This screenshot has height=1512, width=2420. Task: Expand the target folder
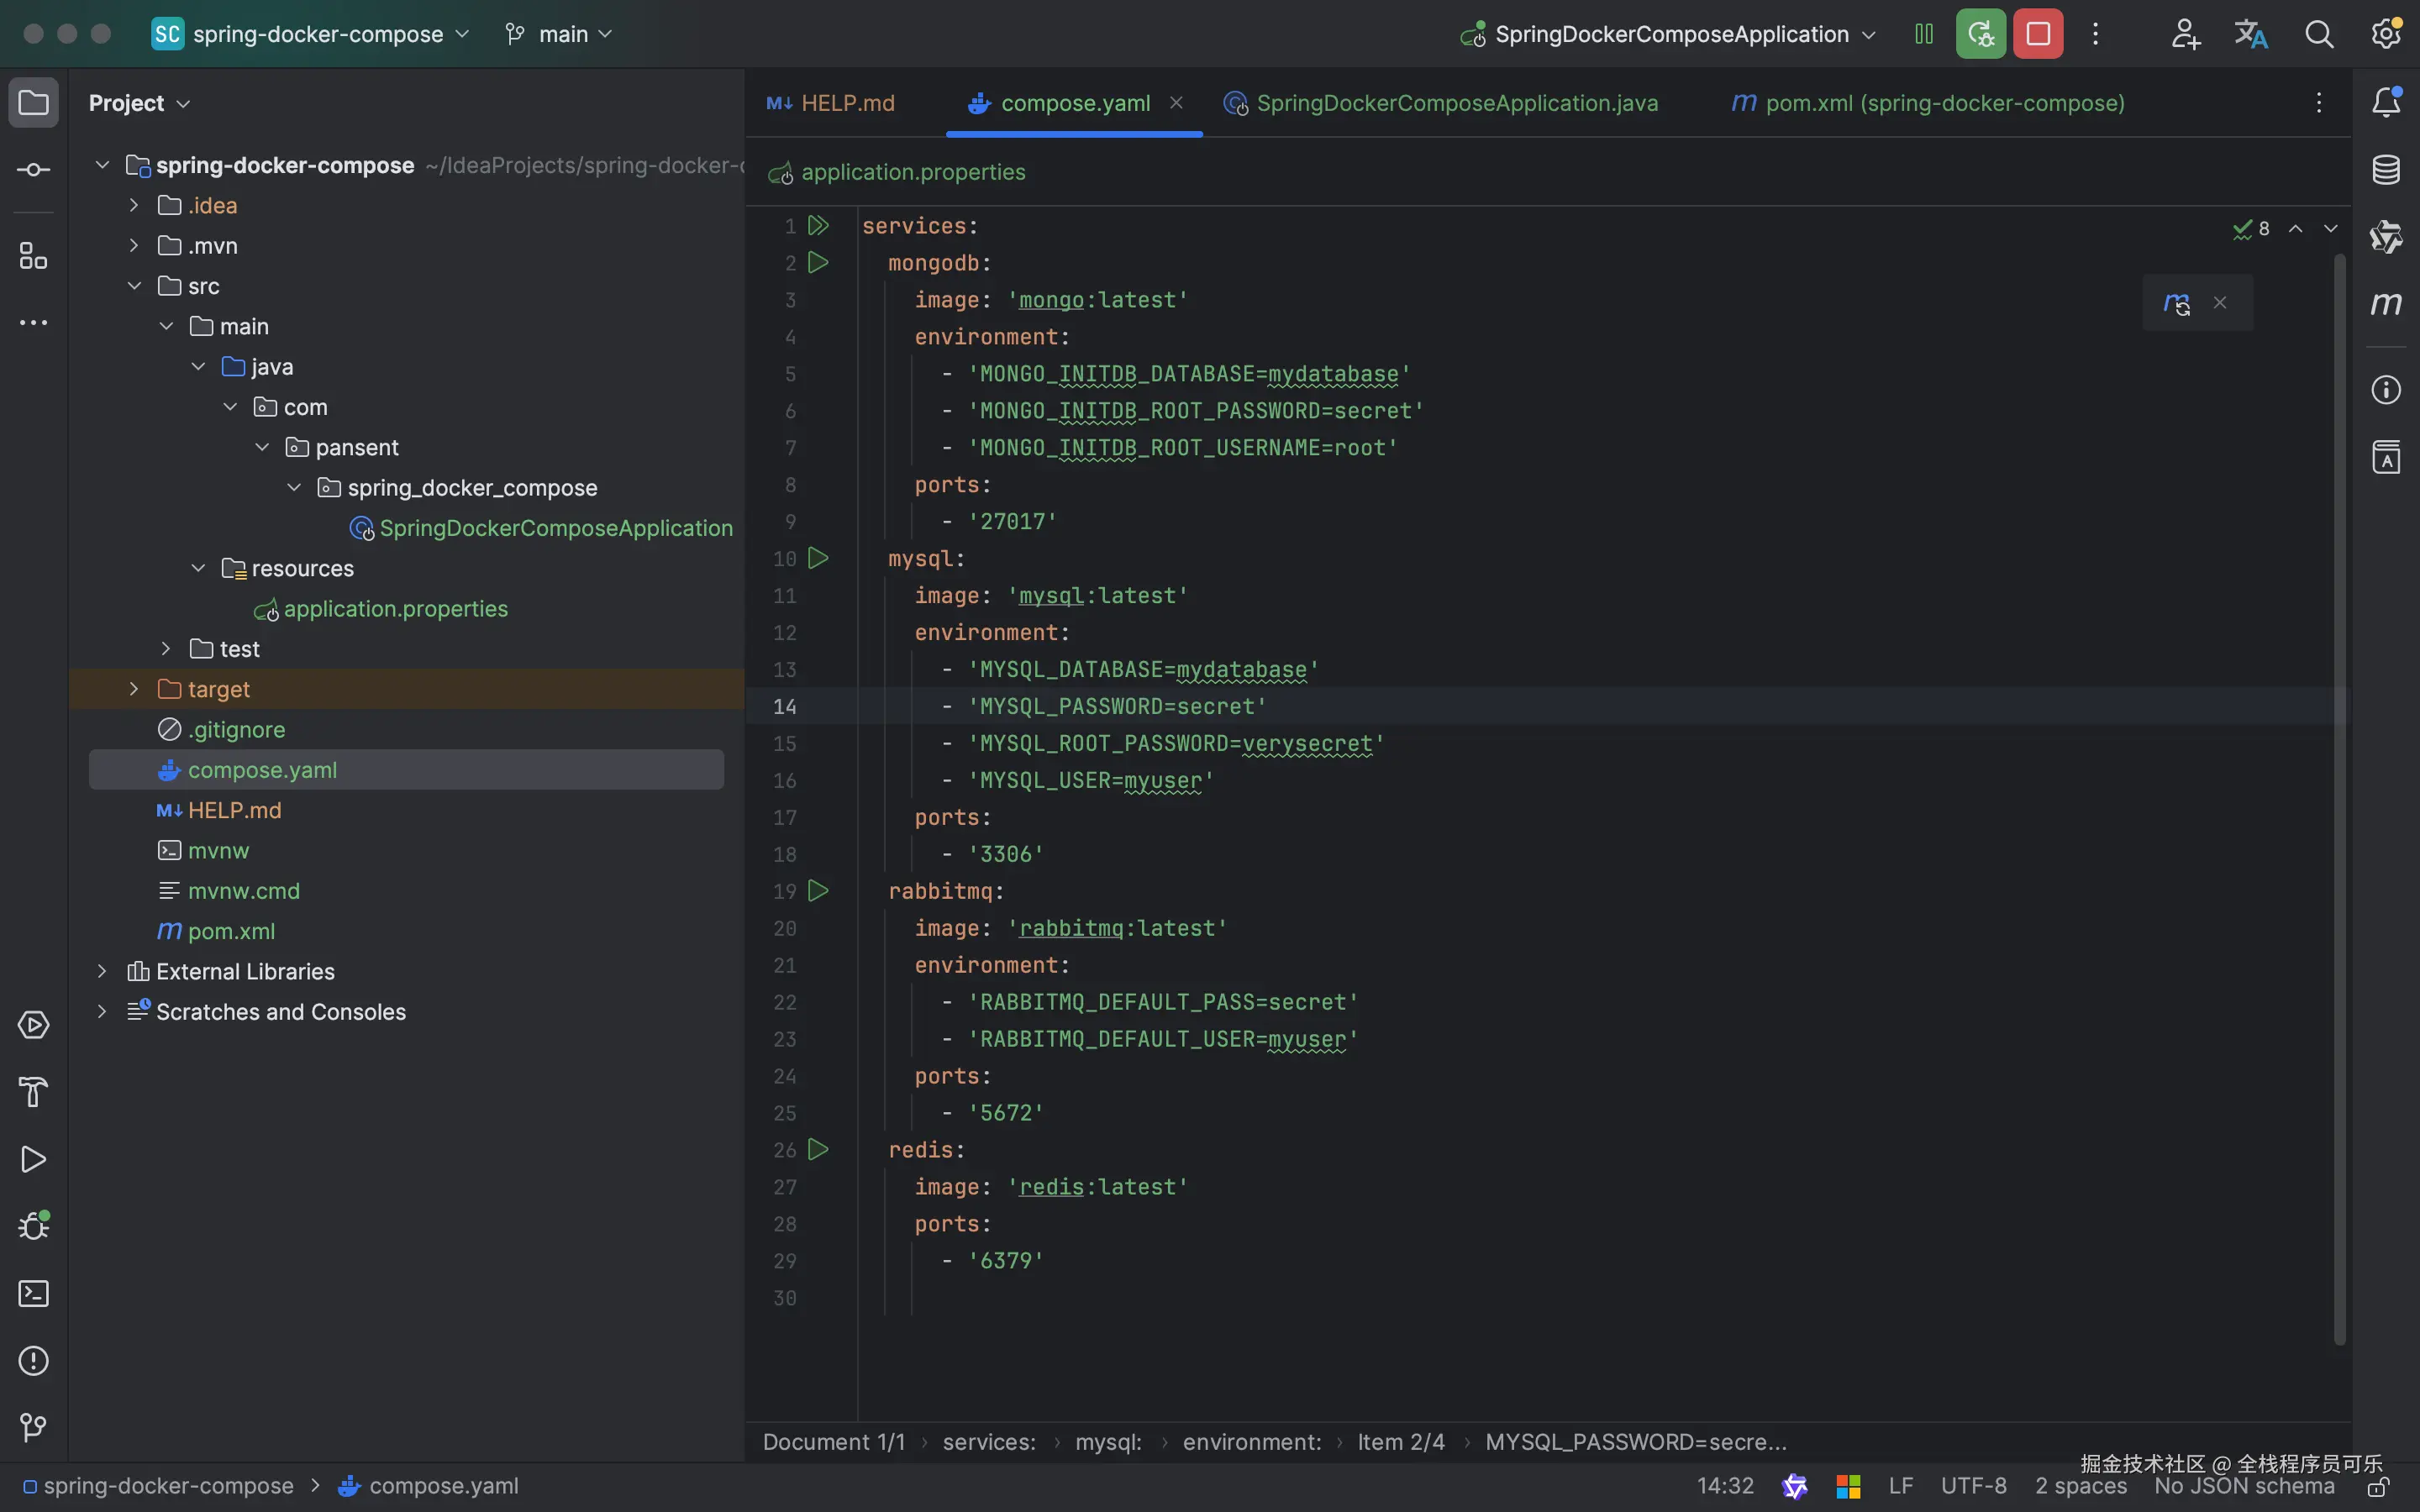pyautogui.click(x=134, y=689)
